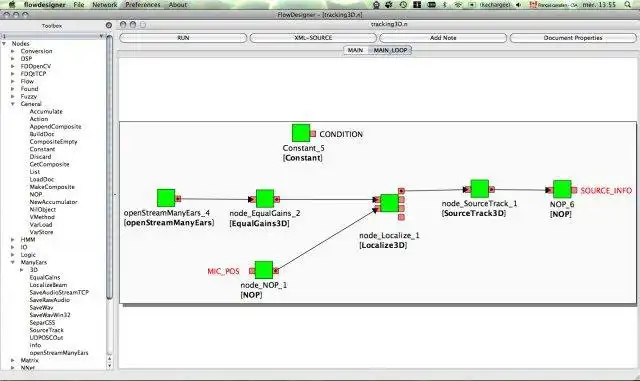Open the Network menu

point(104,4)
